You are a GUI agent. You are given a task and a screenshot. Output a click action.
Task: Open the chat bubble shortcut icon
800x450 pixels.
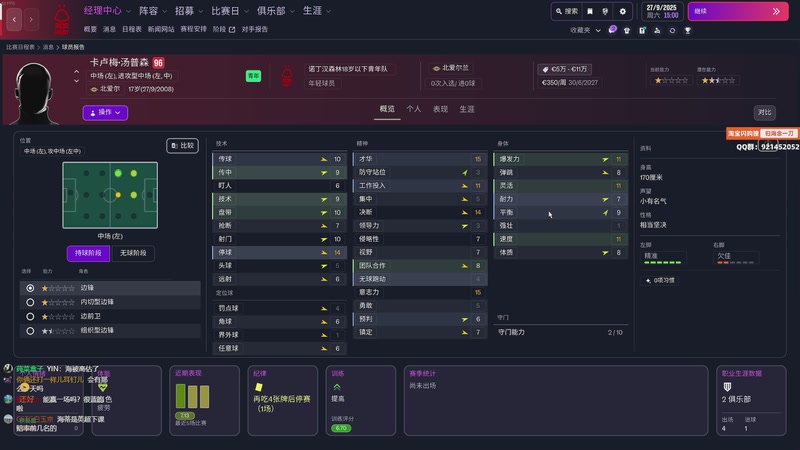pos(612,30)
